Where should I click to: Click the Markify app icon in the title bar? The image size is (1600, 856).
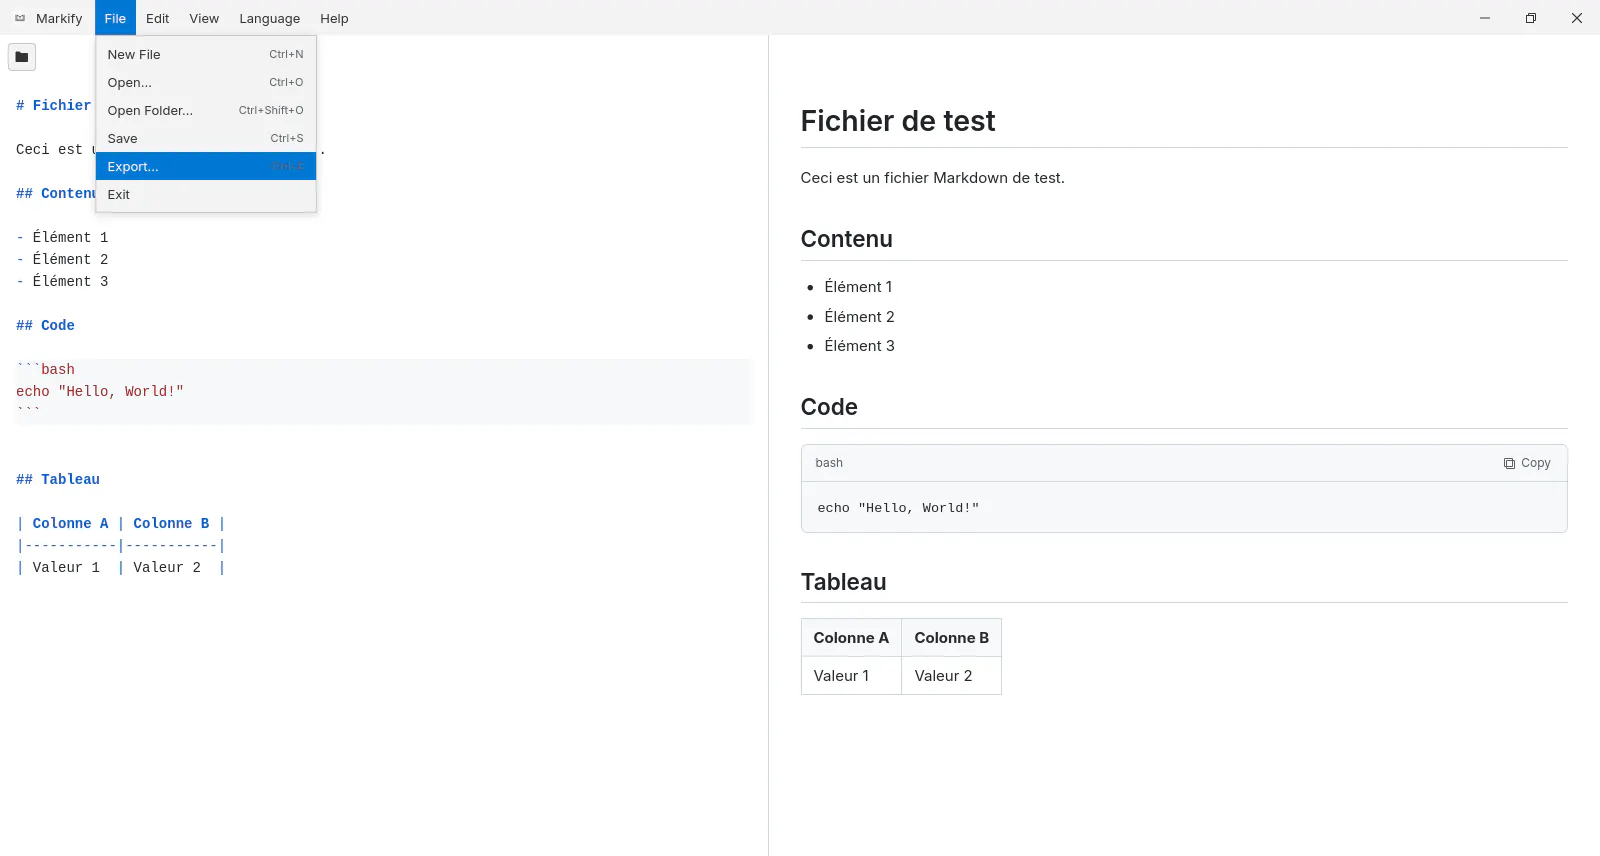point(20,18)
